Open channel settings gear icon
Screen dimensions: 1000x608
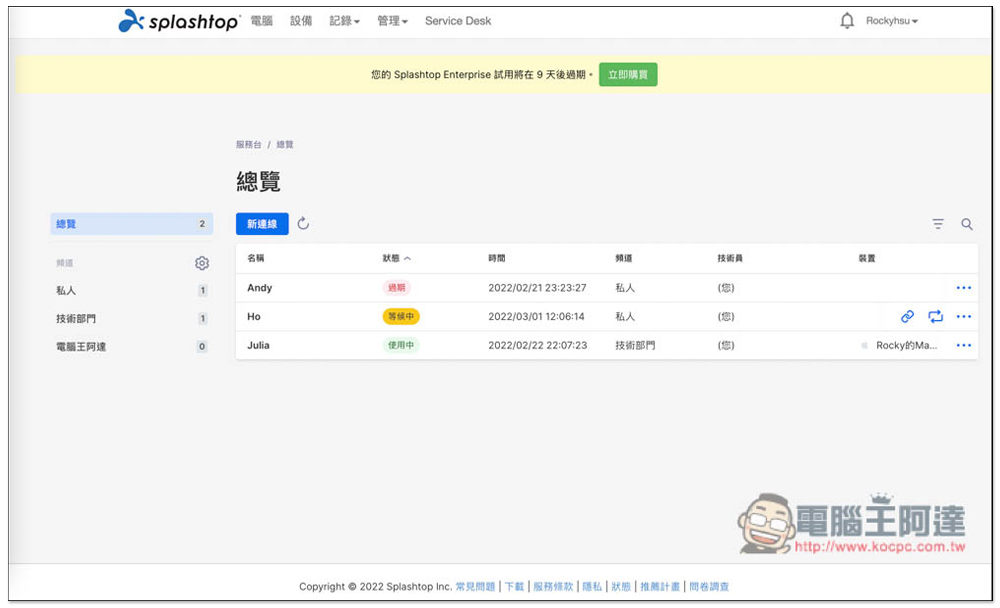(x=202, y=263)
